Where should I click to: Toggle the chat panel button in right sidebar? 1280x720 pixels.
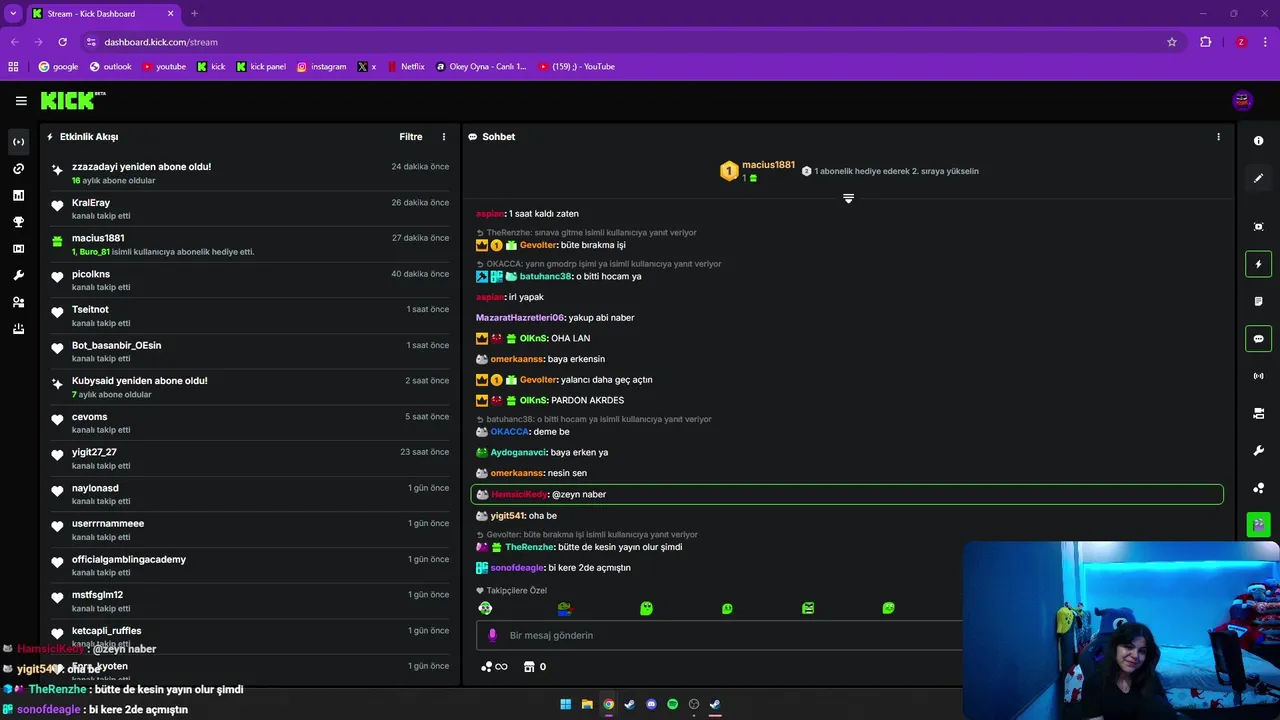point(1258,339)
